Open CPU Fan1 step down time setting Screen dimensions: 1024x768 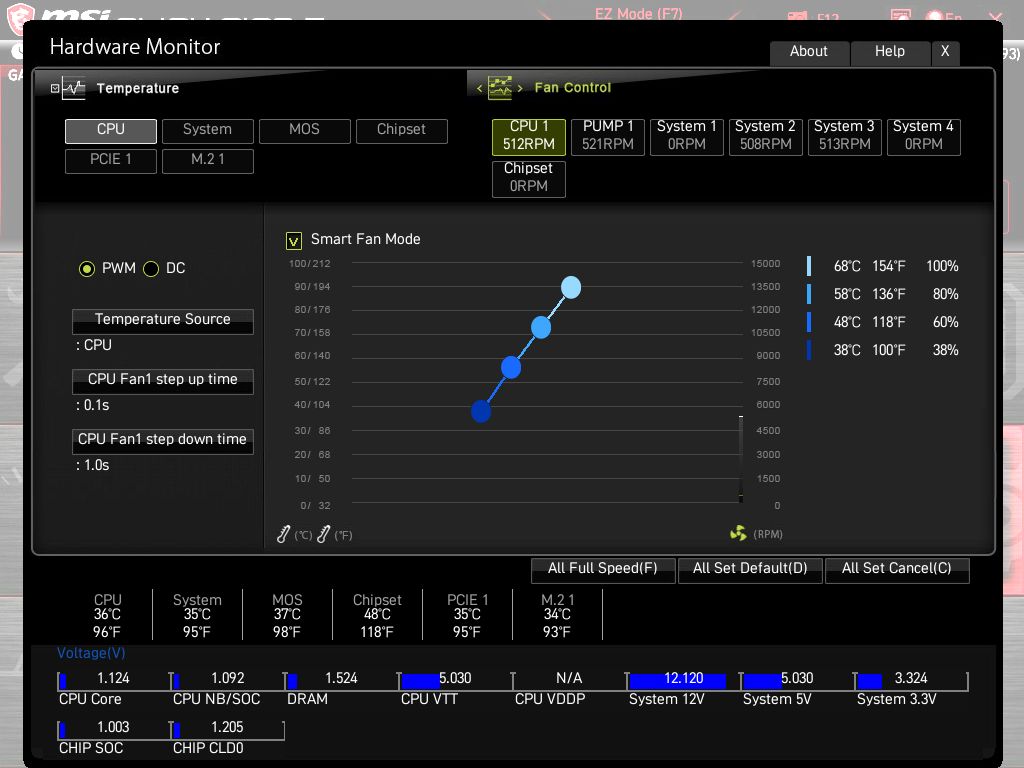[163, 441]
